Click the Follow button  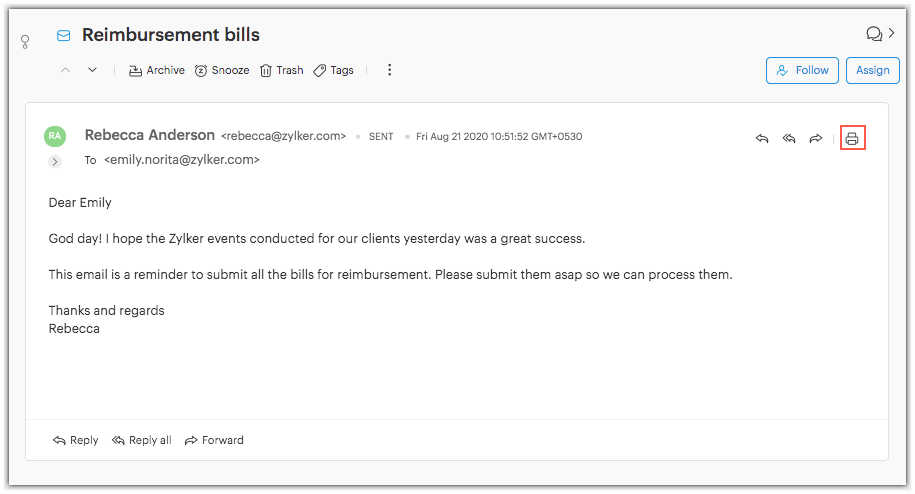802,70
